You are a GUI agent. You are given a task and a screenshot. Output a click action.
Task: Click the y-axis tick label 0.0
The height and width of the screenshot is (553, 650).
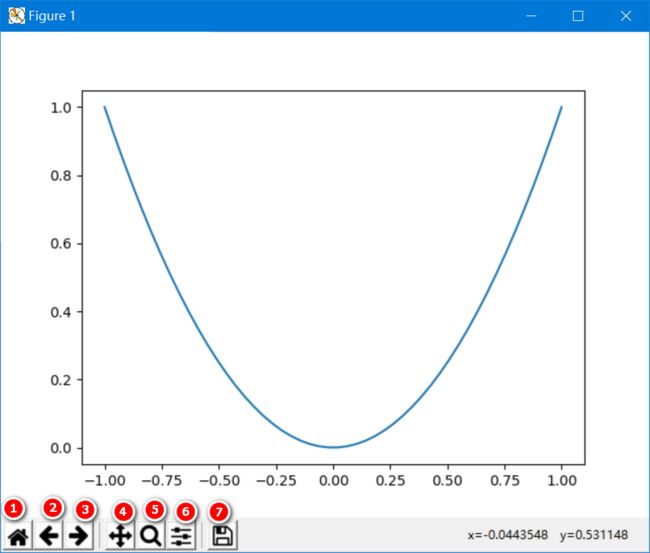click(x=61, y=449)
